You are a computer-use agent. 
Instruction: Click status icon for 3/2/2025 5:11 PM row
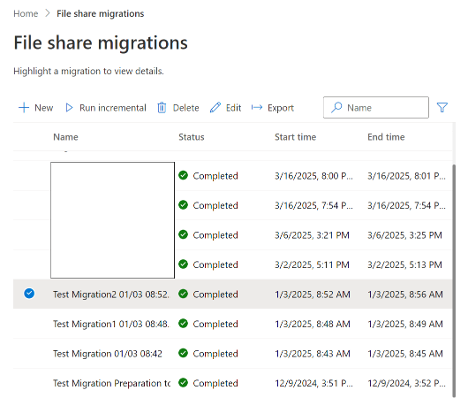pyautogui.click(x=183, y=264)
